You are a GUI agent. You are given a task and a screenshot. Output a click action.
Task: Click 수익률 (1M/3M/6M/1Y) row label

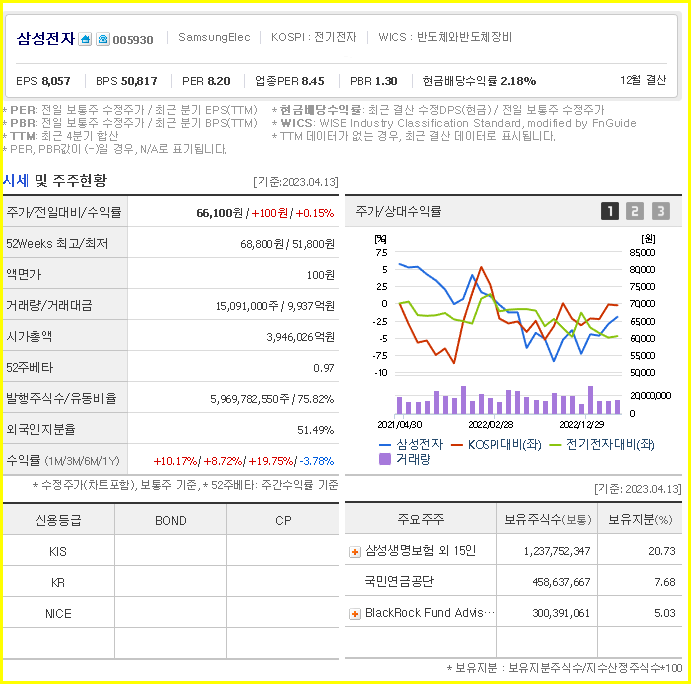coord(63,461)
